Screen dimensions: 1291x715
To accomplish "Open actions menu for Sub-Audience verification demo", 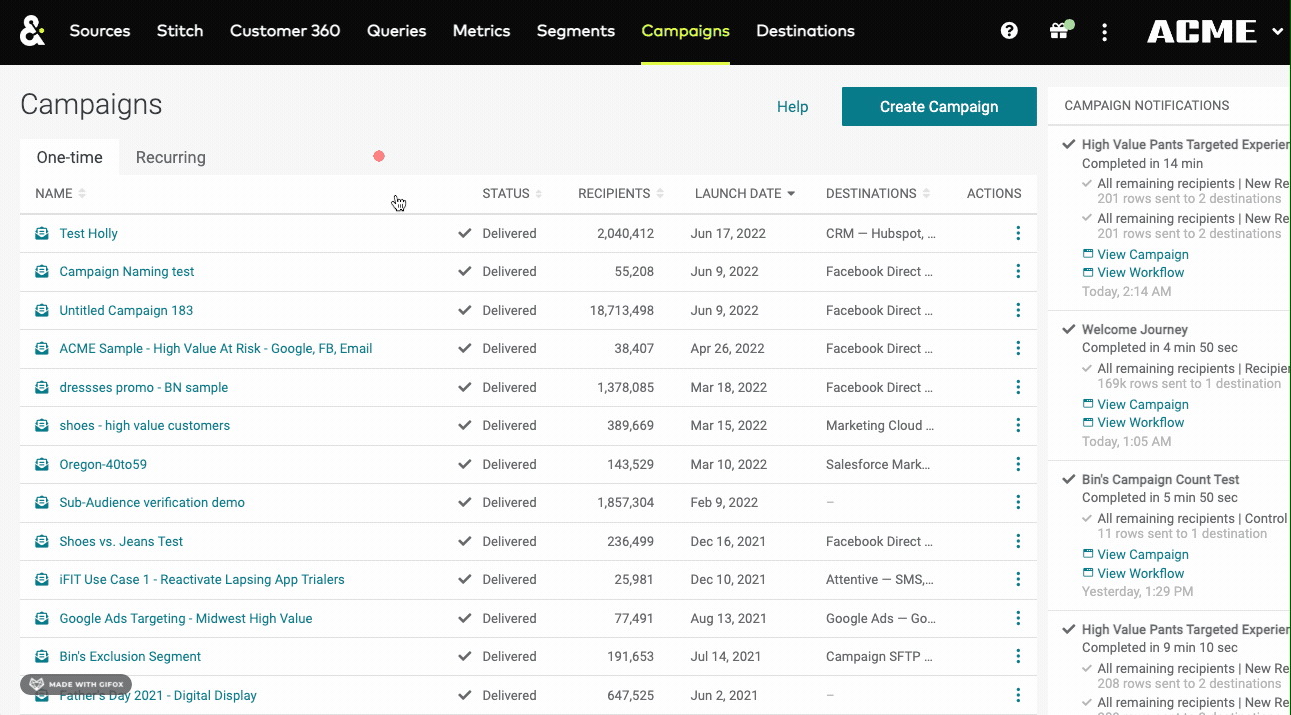I will (1018, 502).
